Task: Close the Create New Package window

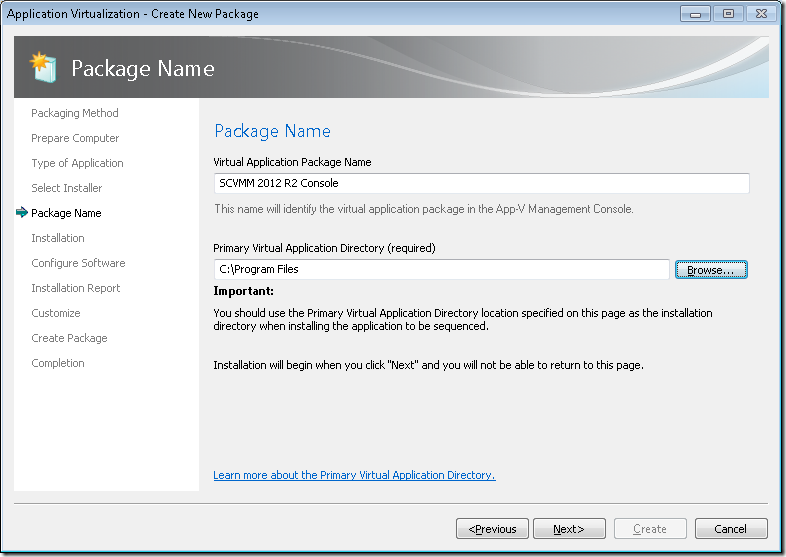Action: (x=761, y=14)
